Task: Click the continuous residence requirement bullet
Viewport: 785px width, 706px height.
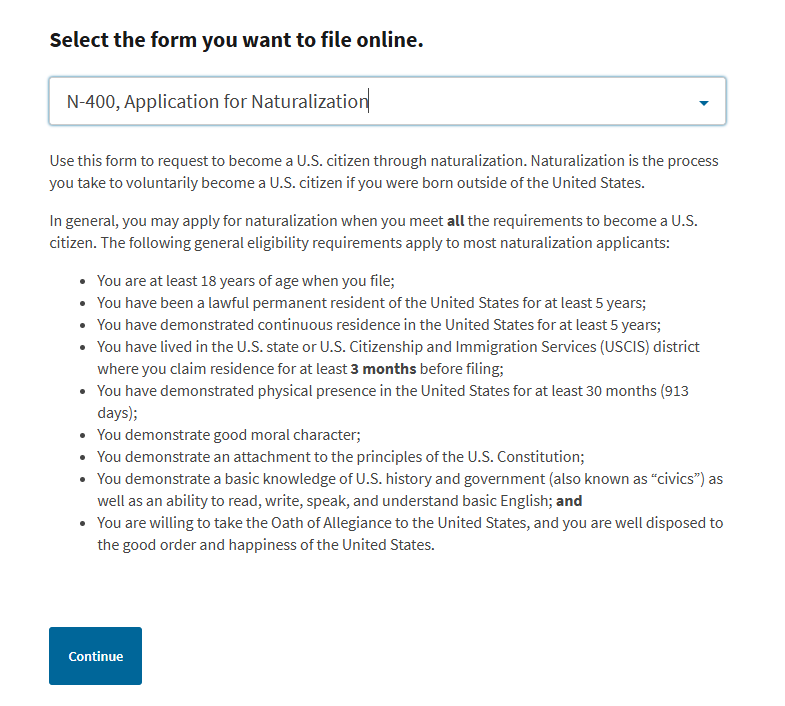Action: click(x=378, y=325)
